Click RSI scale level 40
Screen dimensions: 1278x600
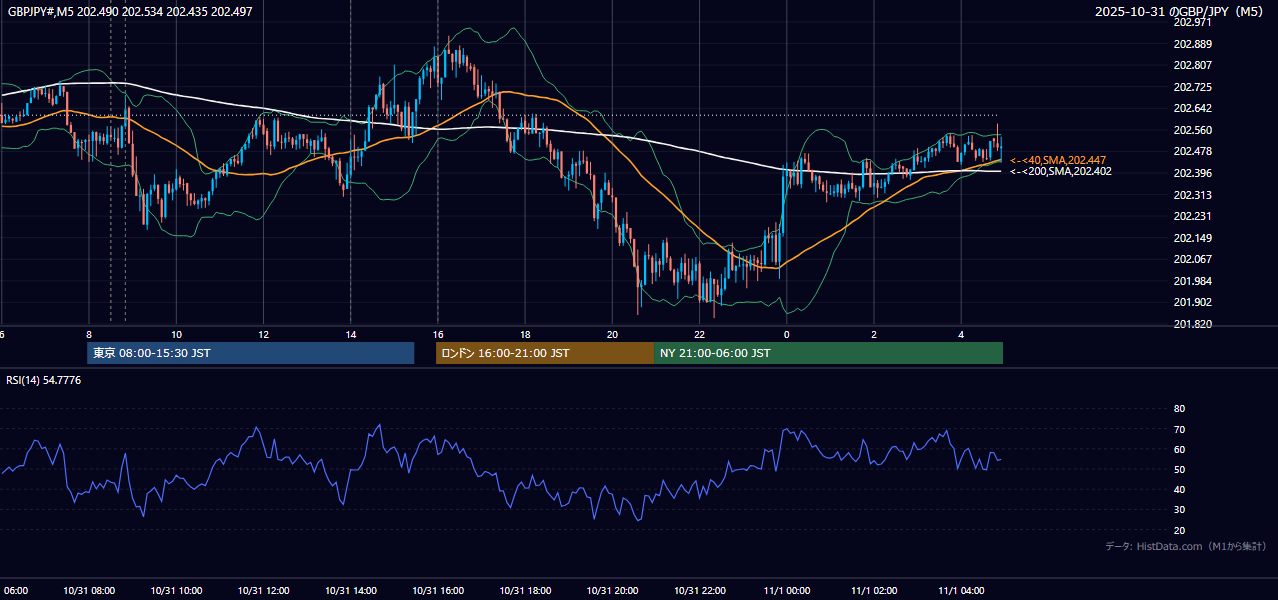[x=1179, y=489]
